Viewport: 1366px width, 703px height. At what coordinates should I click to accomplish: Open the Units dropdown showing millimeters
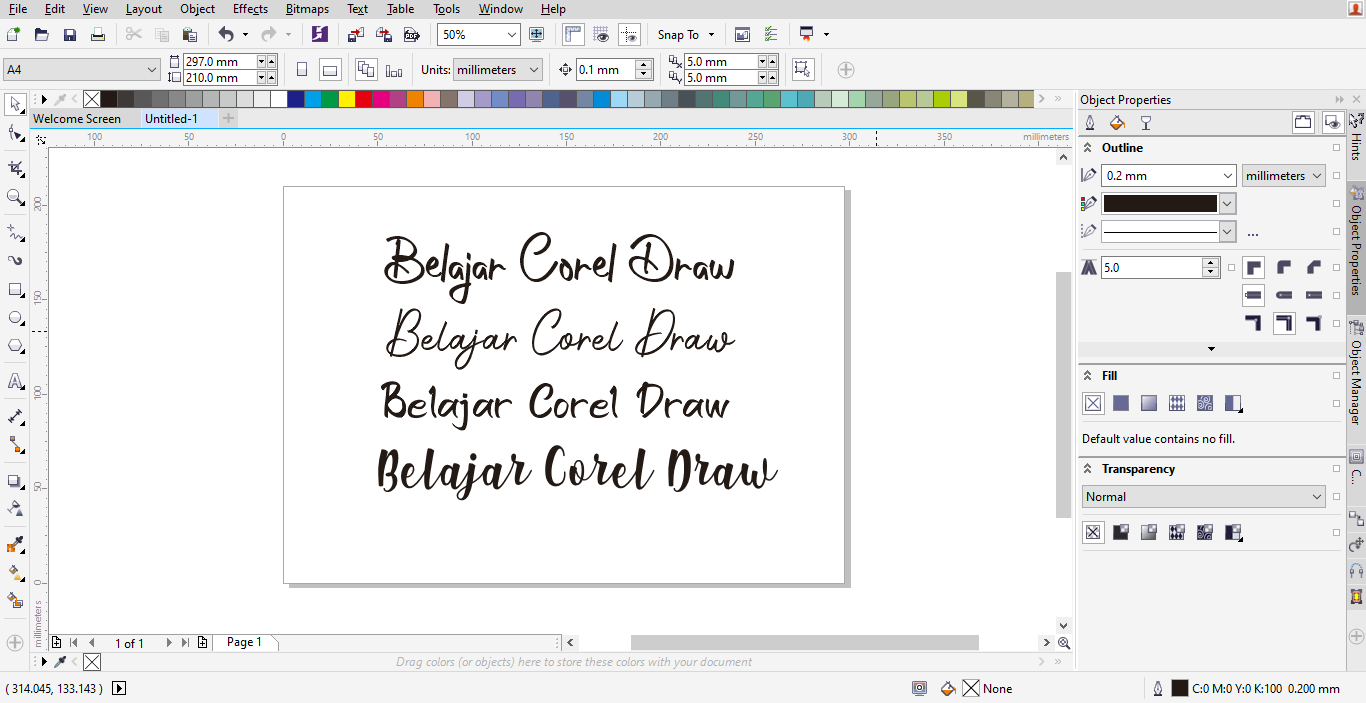[497, 69]
